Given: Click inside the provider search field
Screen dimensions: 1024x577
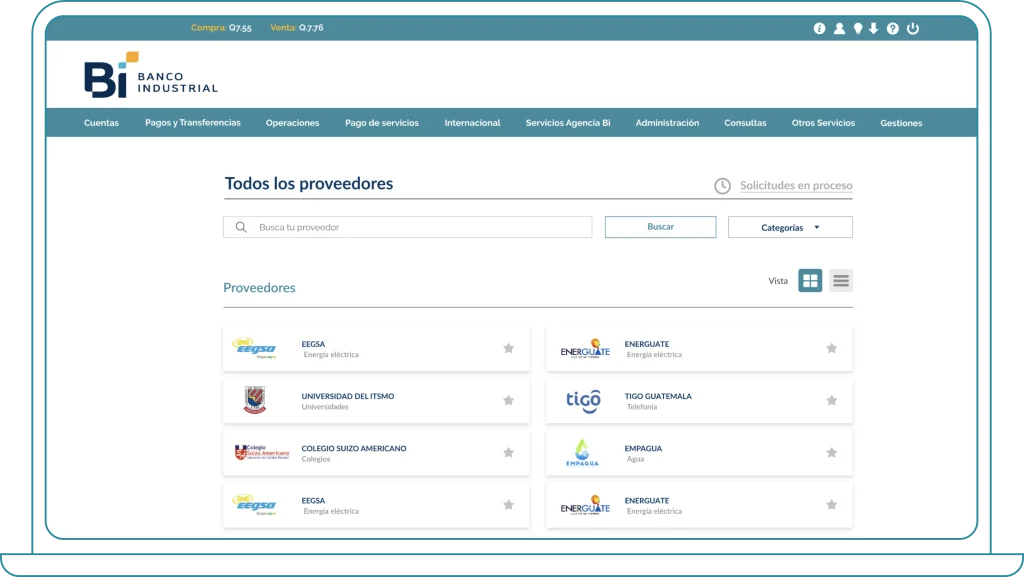Looking at the screenshot, I should point(400,227).
